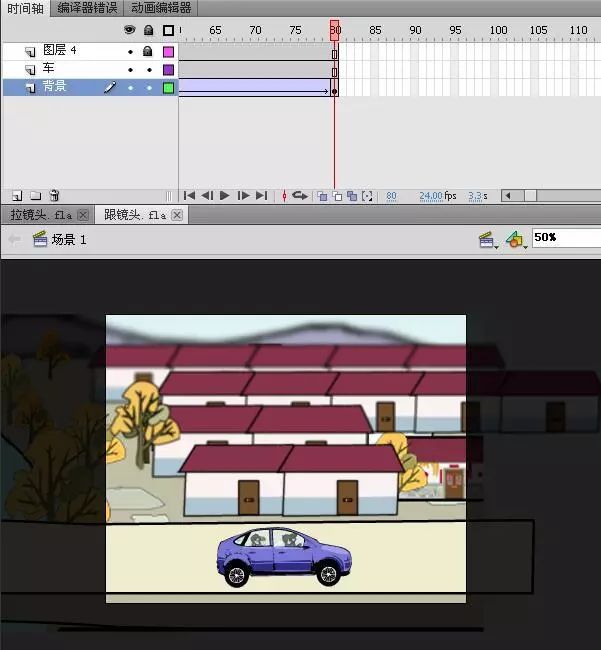Delete layer with the trash icon

click(x=54, y=195)
